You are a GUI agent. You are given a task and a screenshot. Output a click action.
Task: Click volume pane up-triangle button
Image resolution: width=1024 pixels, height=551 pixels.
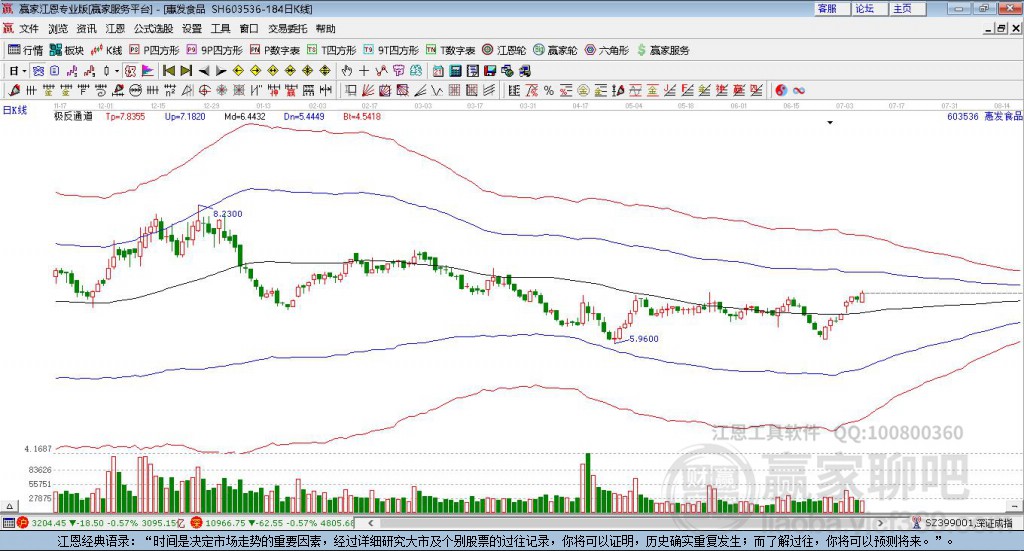[x=10, y=506]
